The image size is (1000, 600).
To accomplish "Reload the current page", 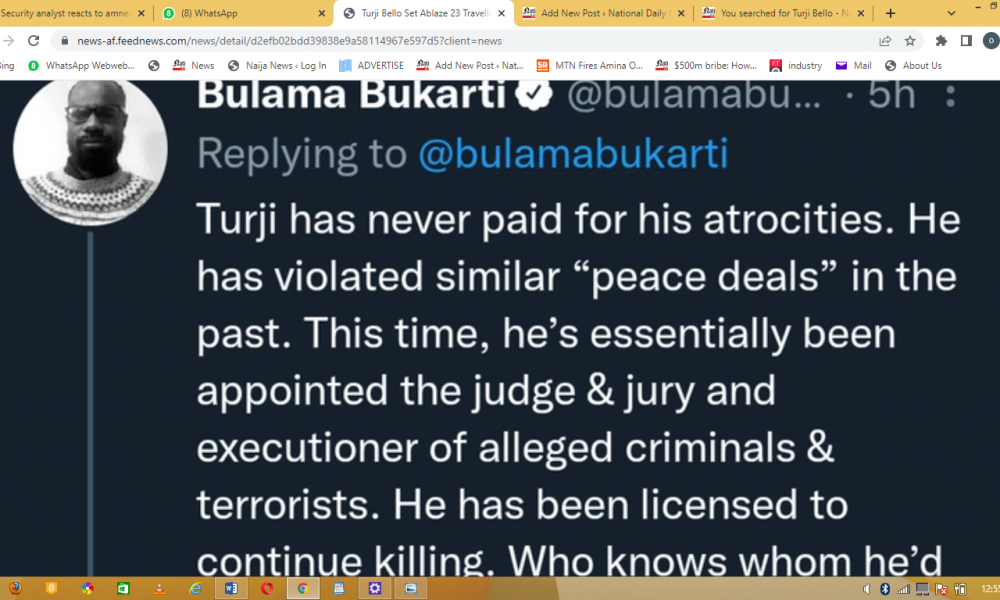I will tap(33, 41).
